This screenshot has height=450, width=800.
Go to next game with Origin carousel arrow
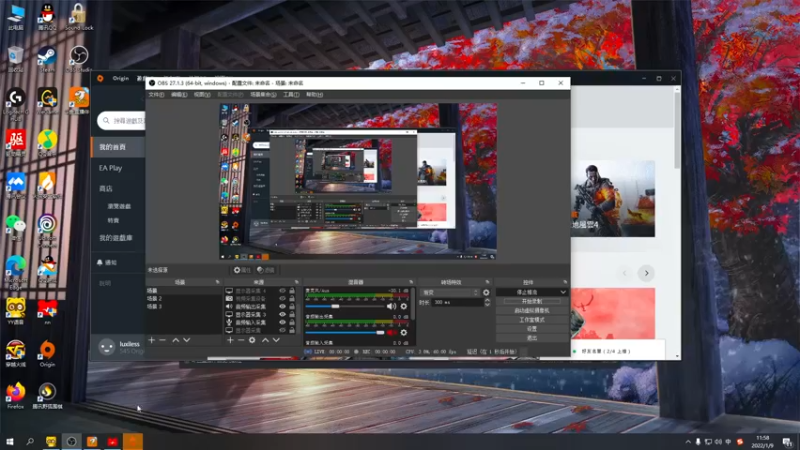646,273
